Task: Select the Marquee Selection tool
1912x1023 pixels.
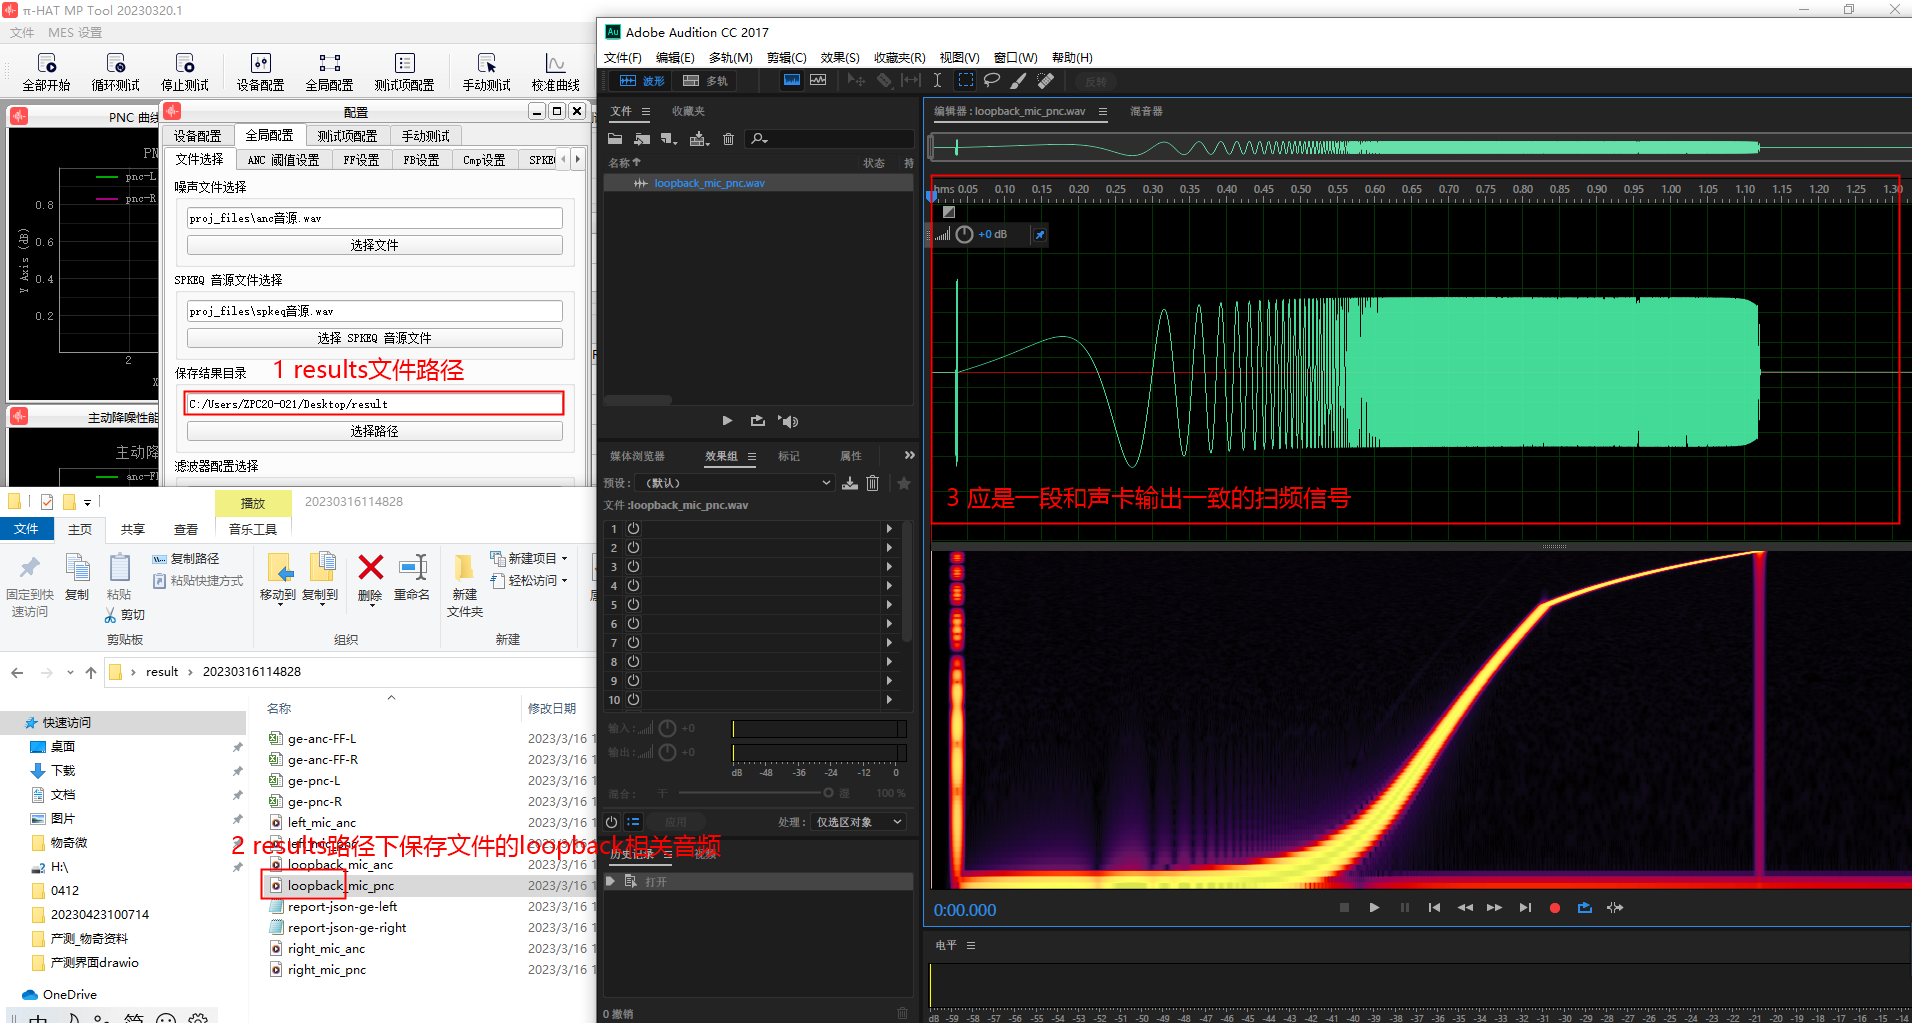Action: click(x=965, y=80)
